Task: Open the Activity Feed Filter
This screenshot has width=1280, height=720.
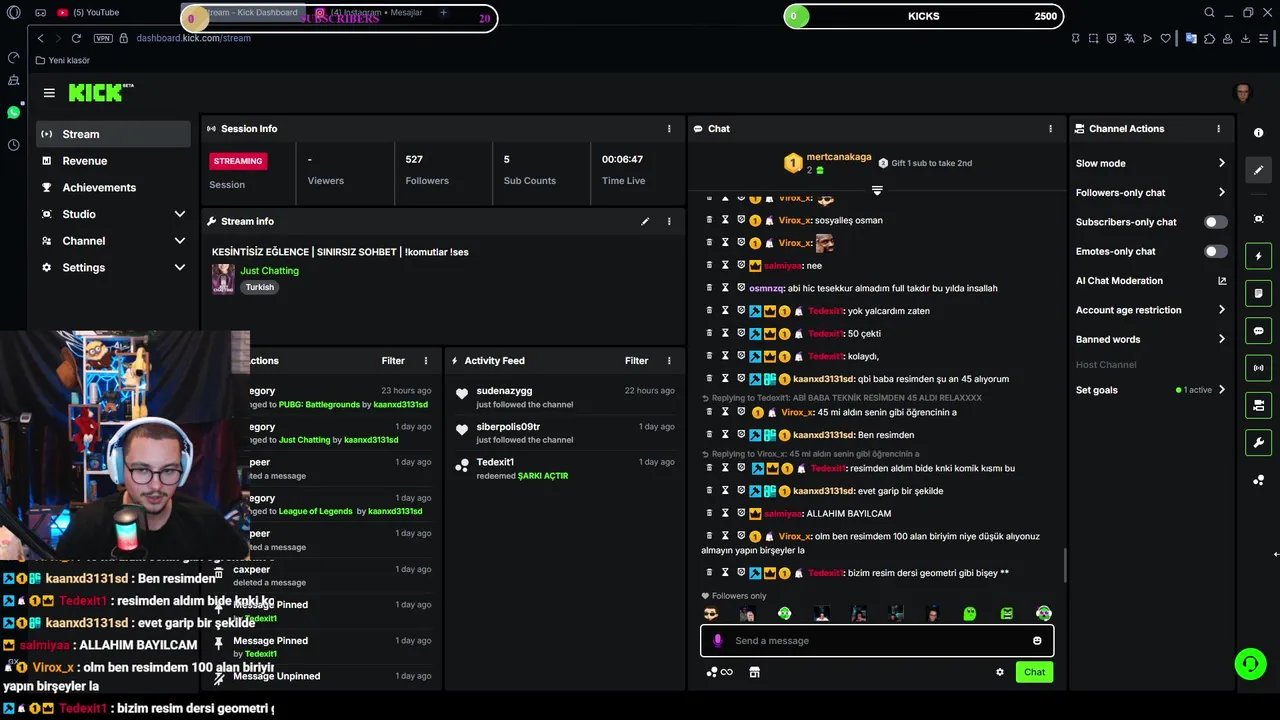Action: point(637,361)
